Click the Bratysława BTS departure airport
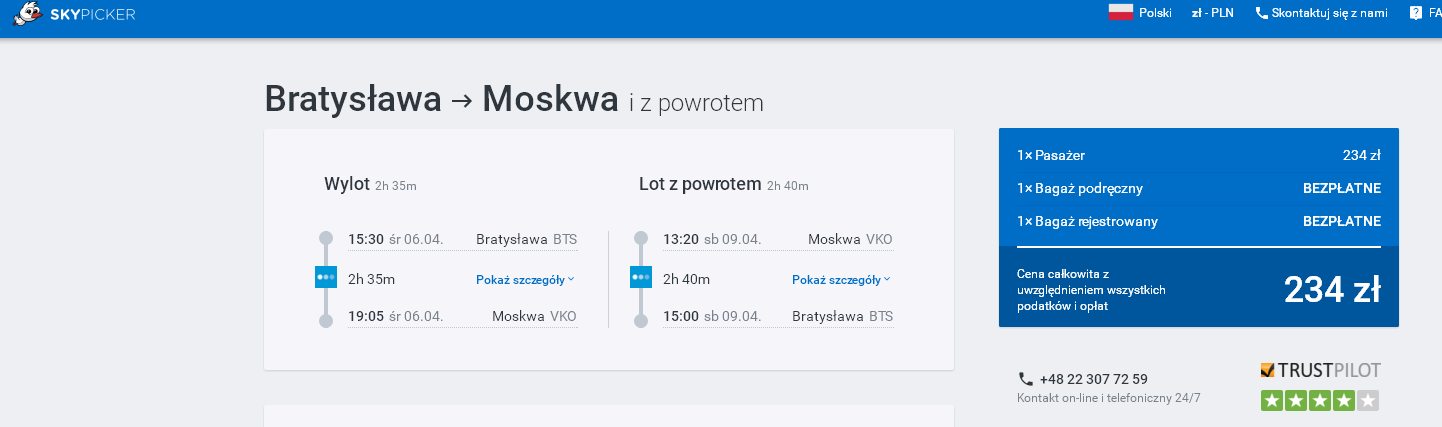Viewport: 1442px width, 427px height. click(x=527, y=240)
